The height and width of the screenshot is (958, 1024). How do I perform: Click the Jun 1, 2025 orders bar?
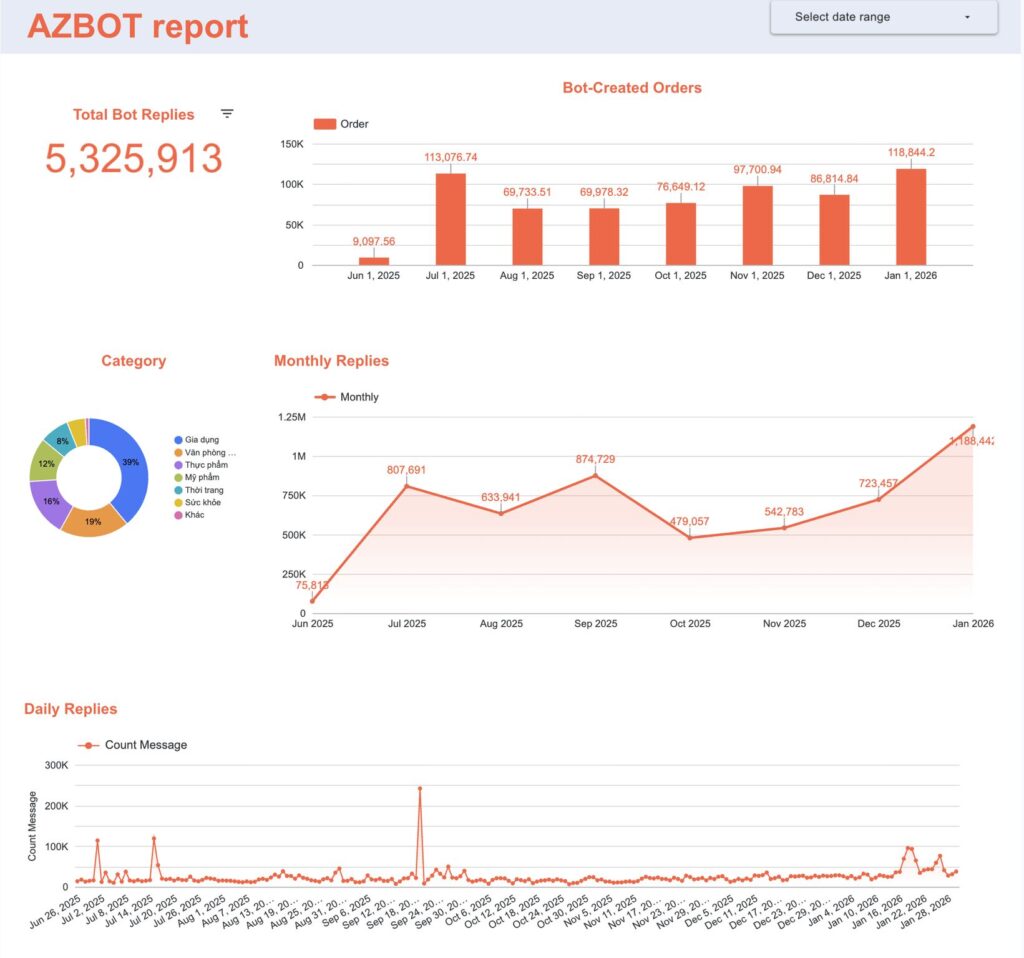[374, 261]
